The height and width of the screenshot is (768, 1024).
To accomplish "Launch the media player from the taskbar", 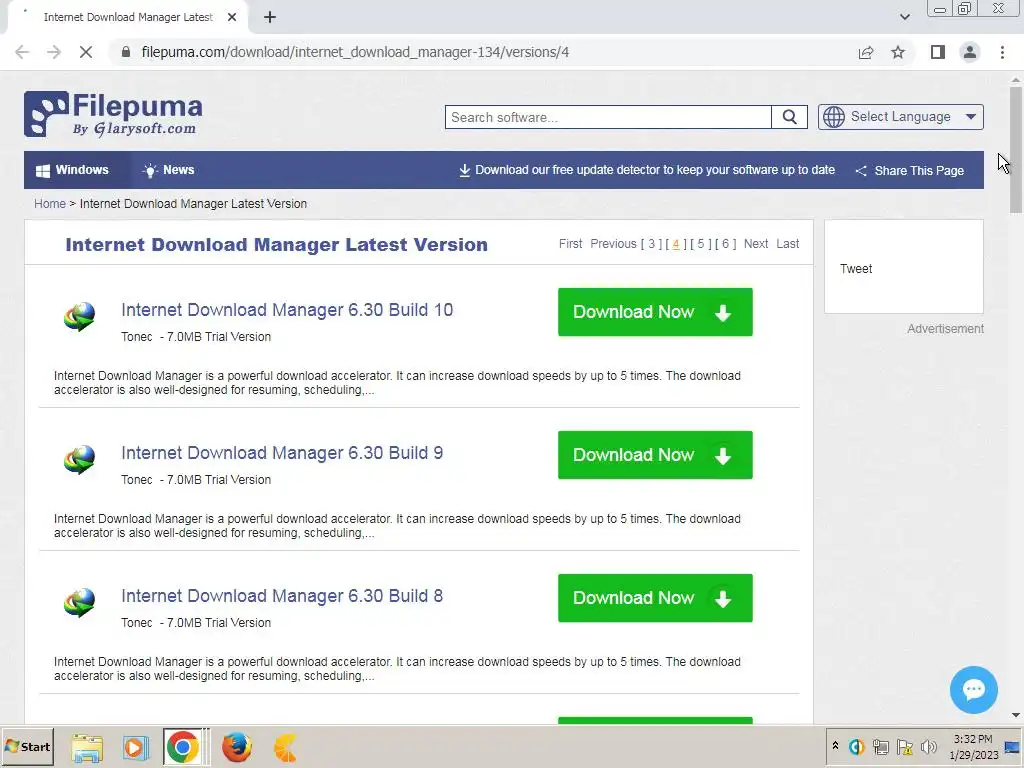I will tap(135, 747).
